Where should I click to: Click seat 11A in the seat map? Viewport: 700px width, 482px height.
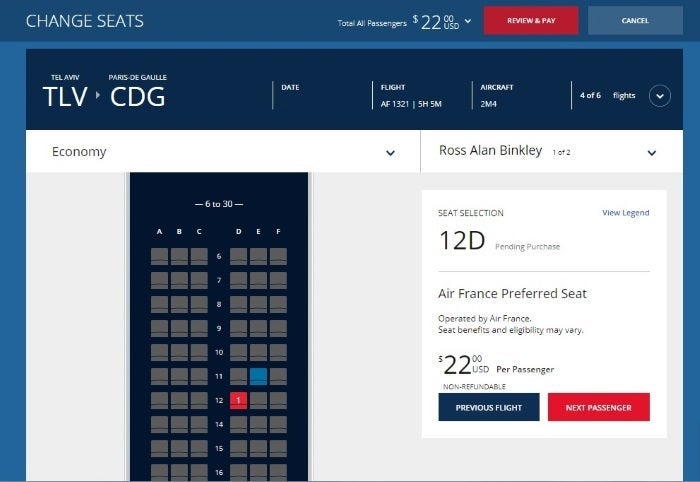coord(159,376)
